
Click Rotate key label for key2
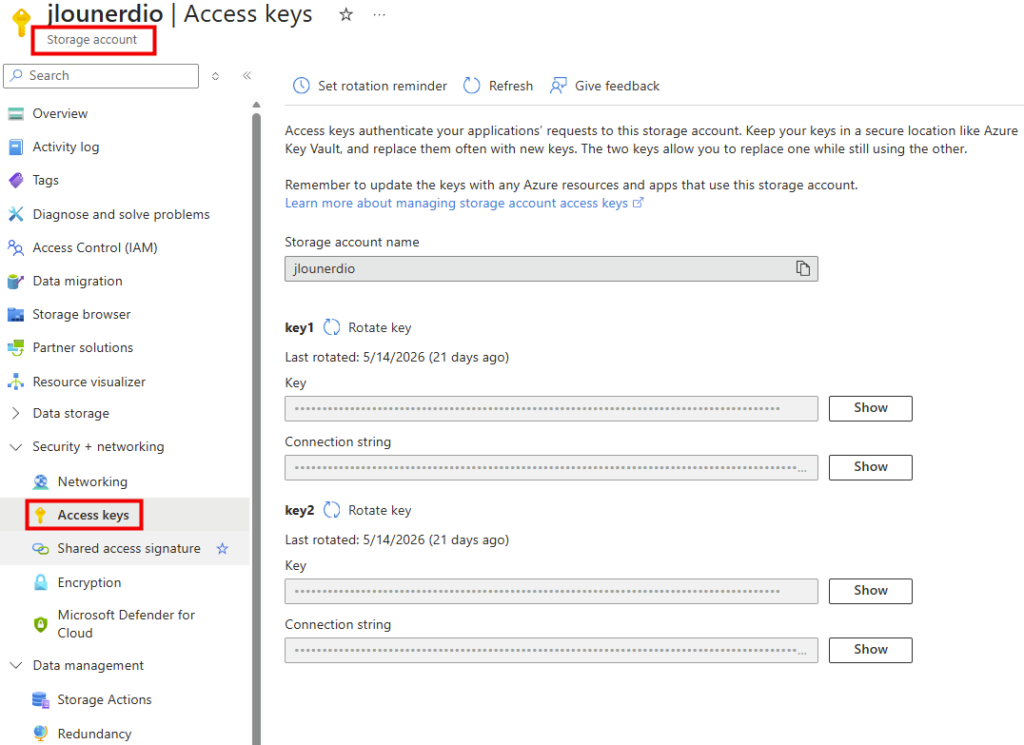tap(379, 510)
